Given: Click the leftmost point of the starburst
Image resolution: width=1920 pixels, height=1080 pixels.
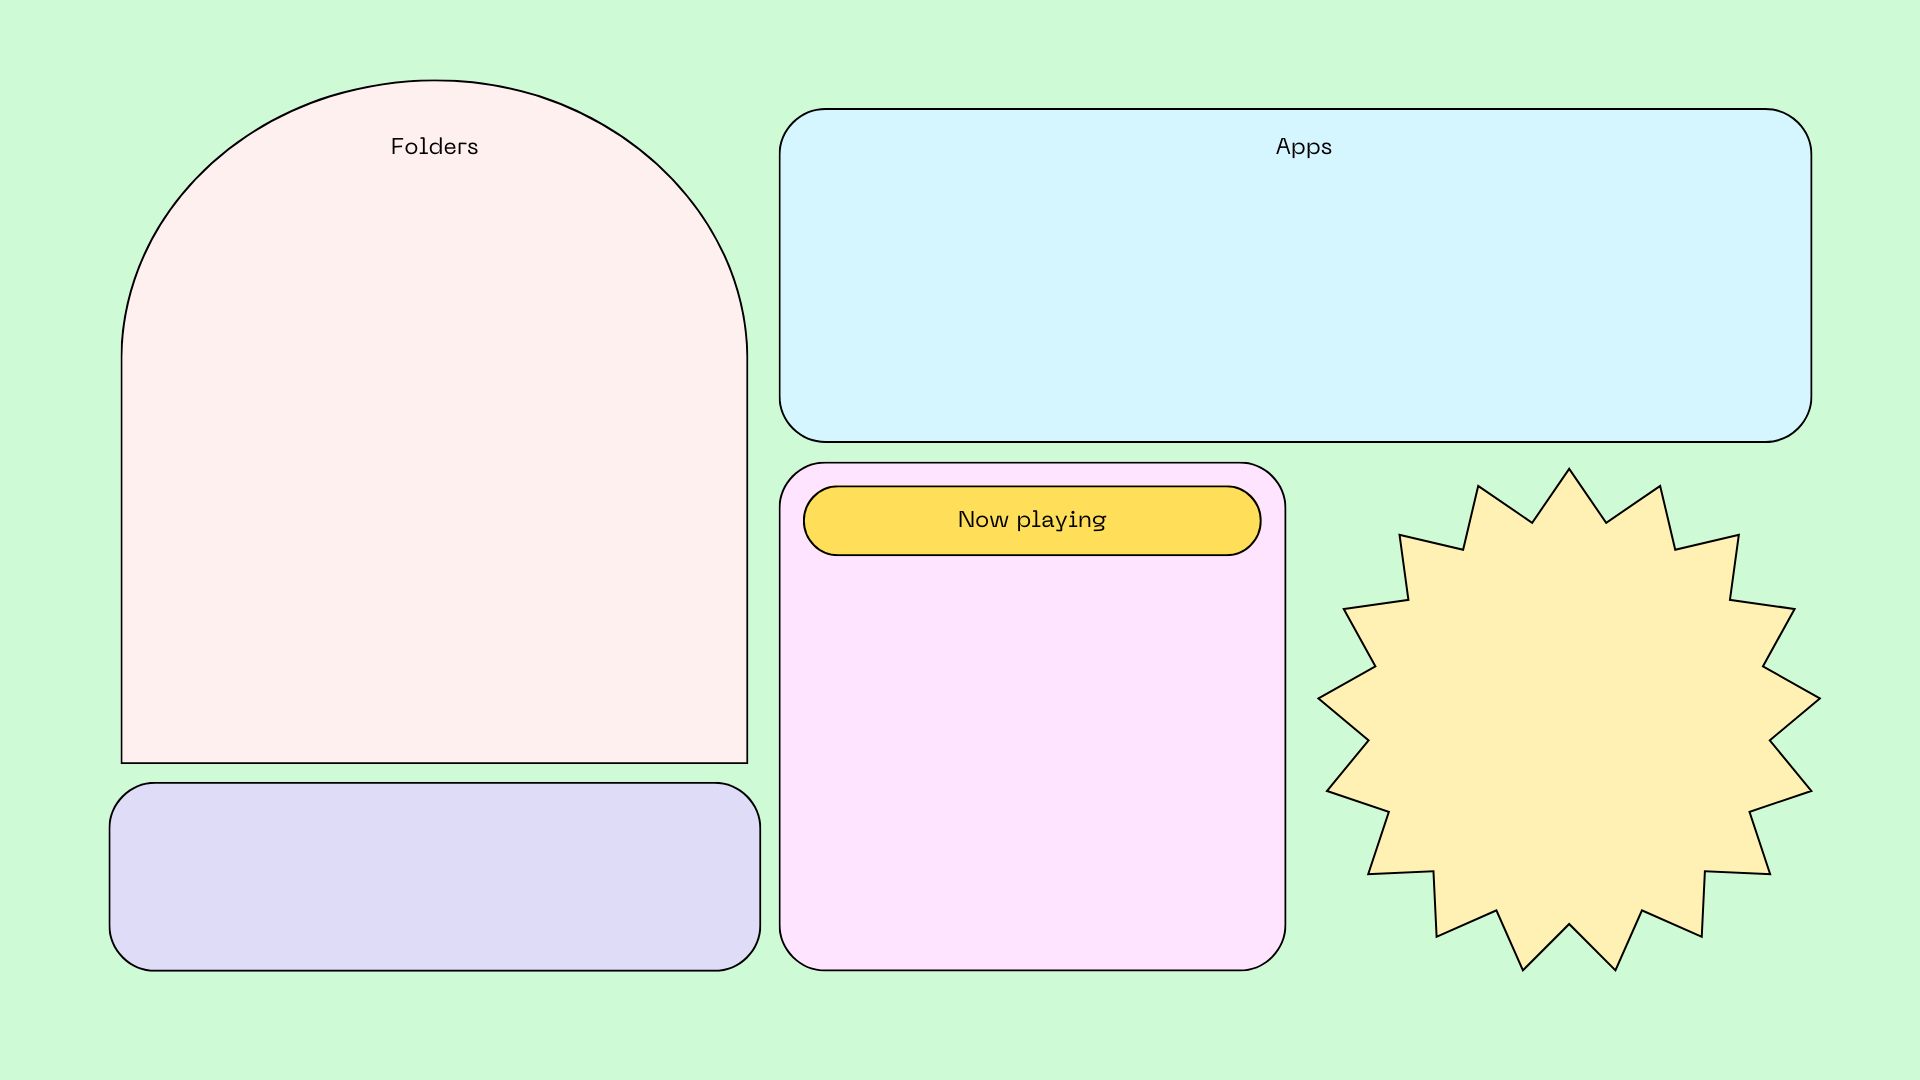Looking at the screenshot, I should [1326, 699].
